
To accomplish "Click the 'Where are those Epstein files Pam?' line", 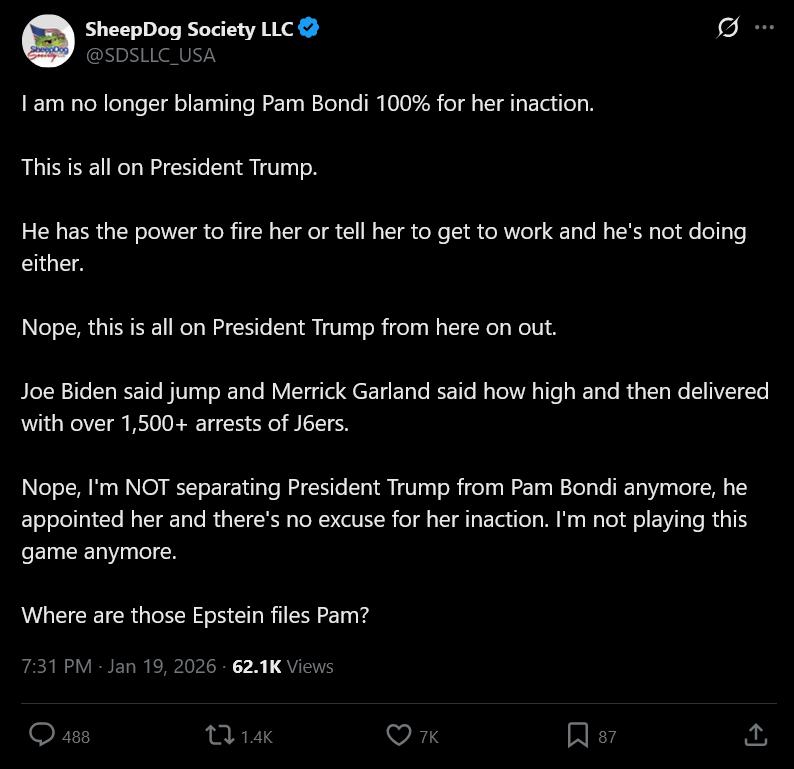I will [x=196, y=615].
